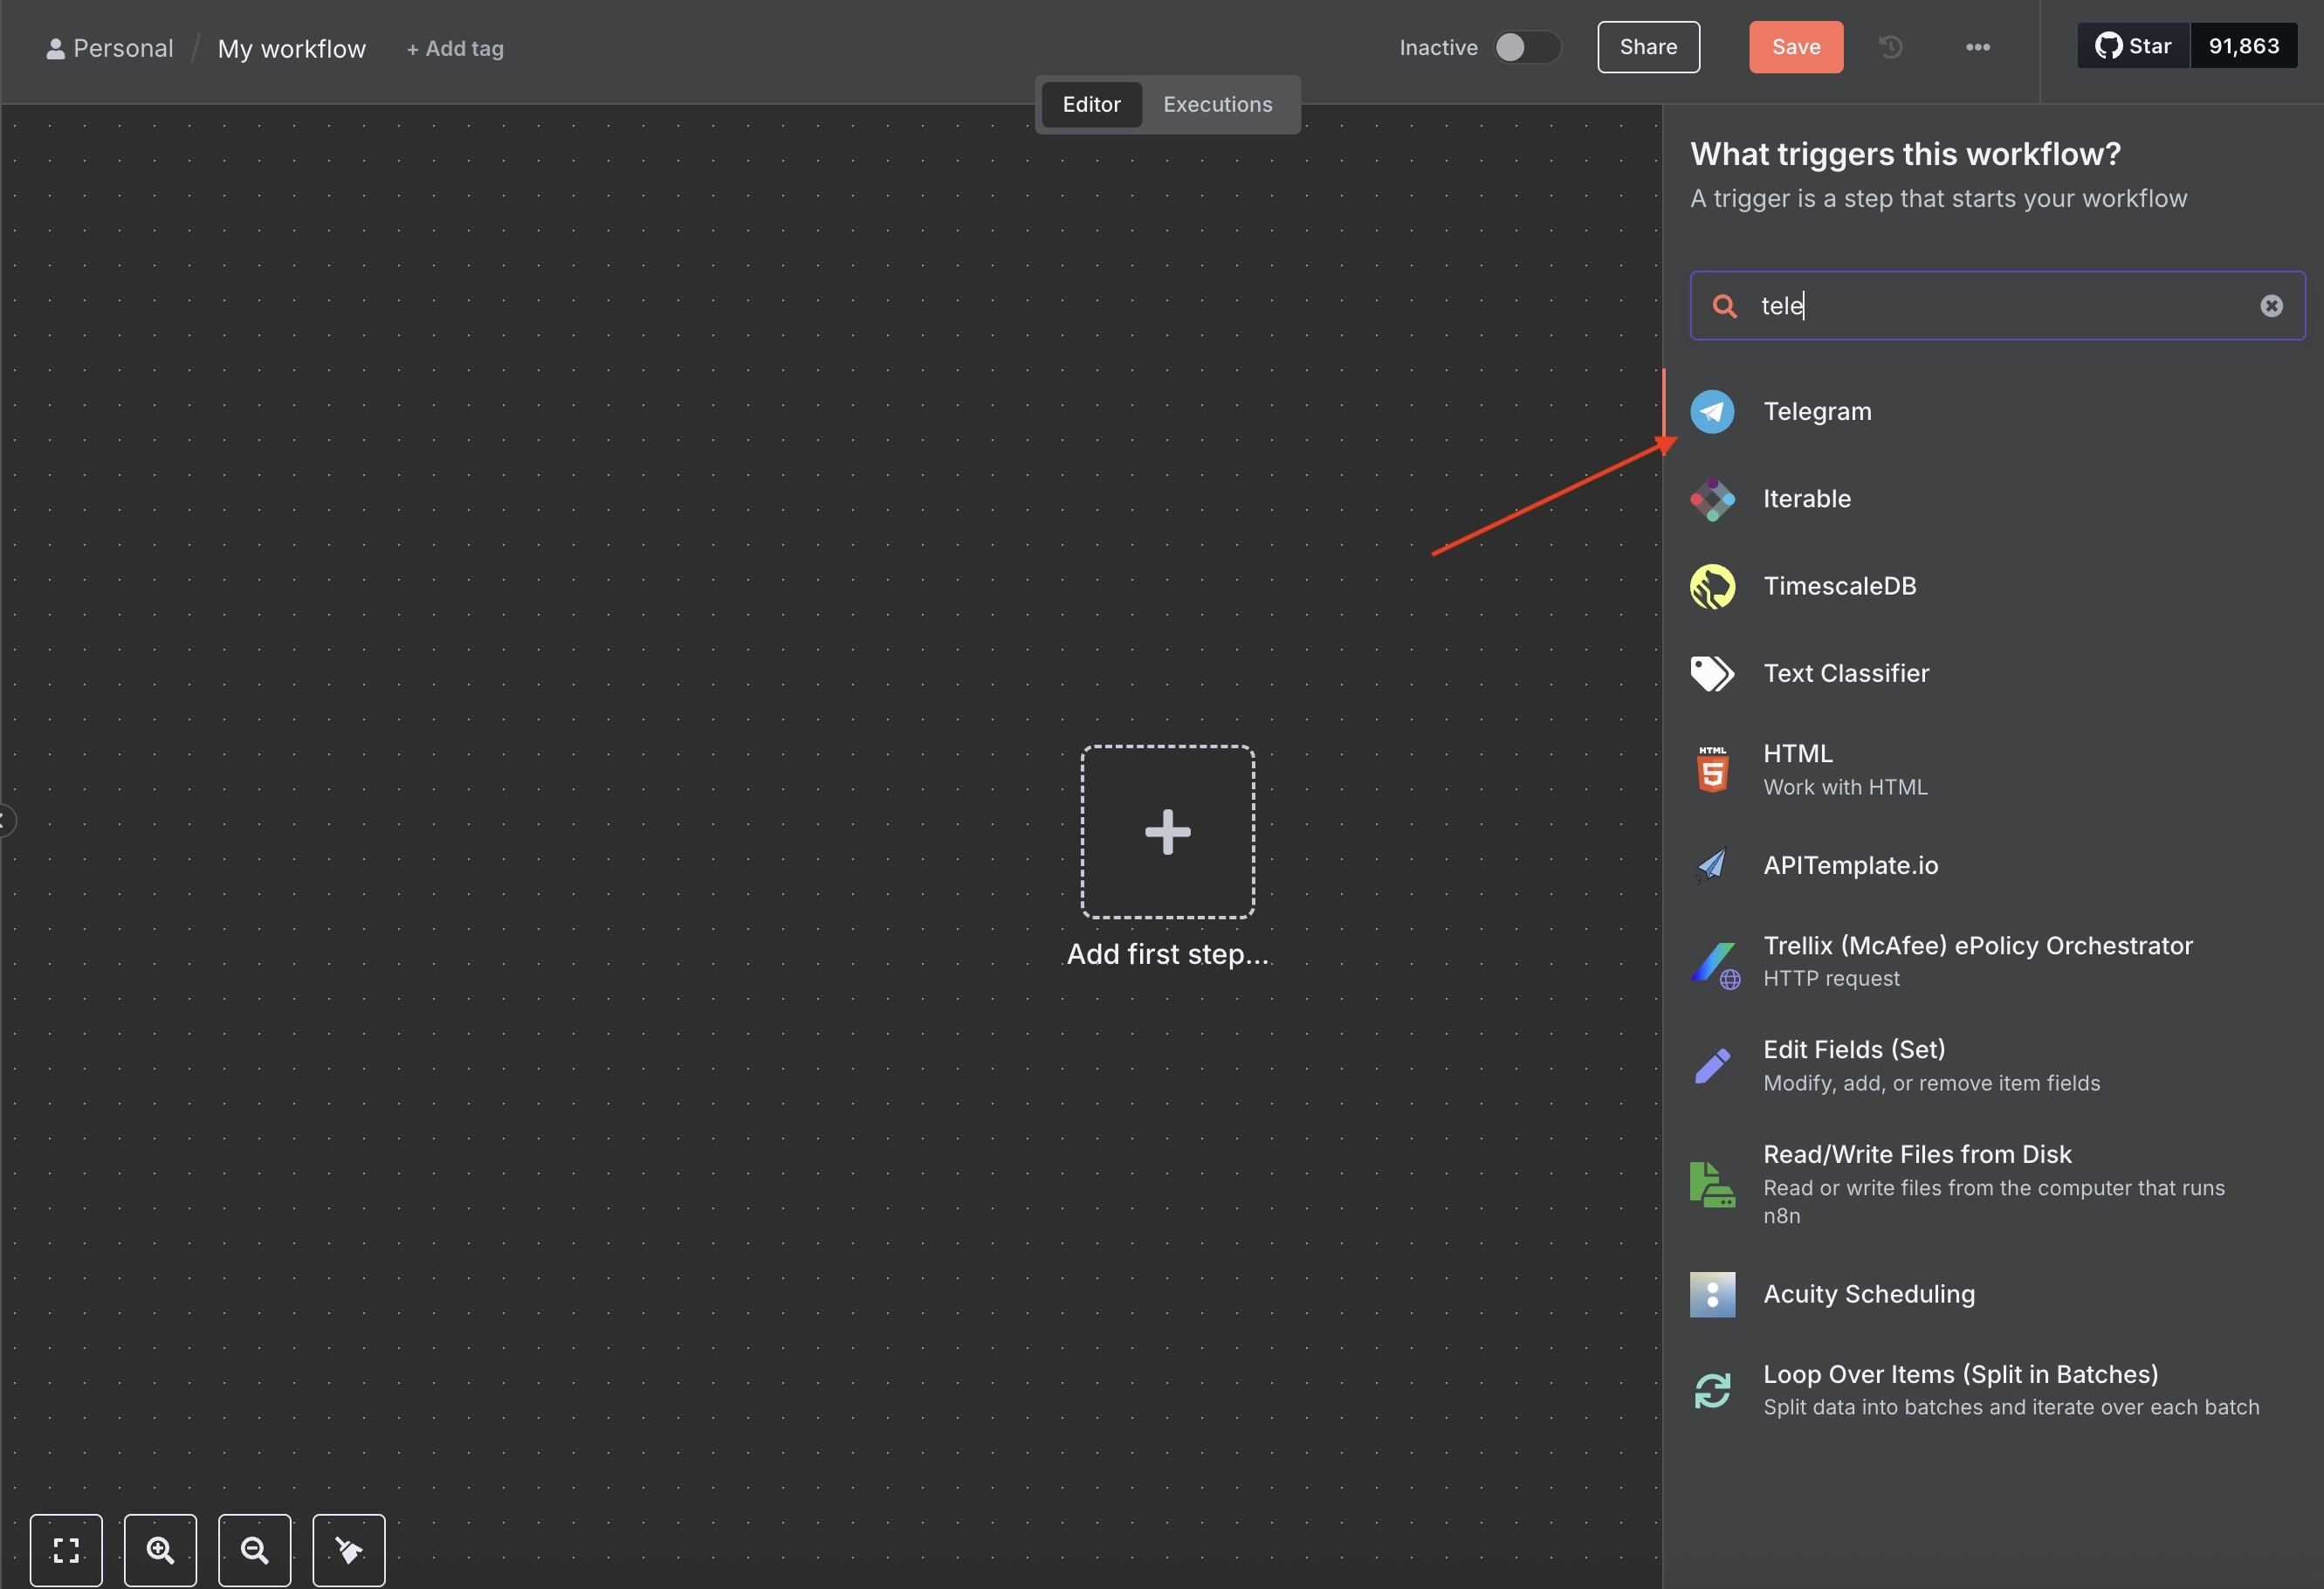This screenshot has width=2324, height=1589.
Task: View the GitHub star count 91,863
Action: pyautogui.click(x=2243, y=46)
